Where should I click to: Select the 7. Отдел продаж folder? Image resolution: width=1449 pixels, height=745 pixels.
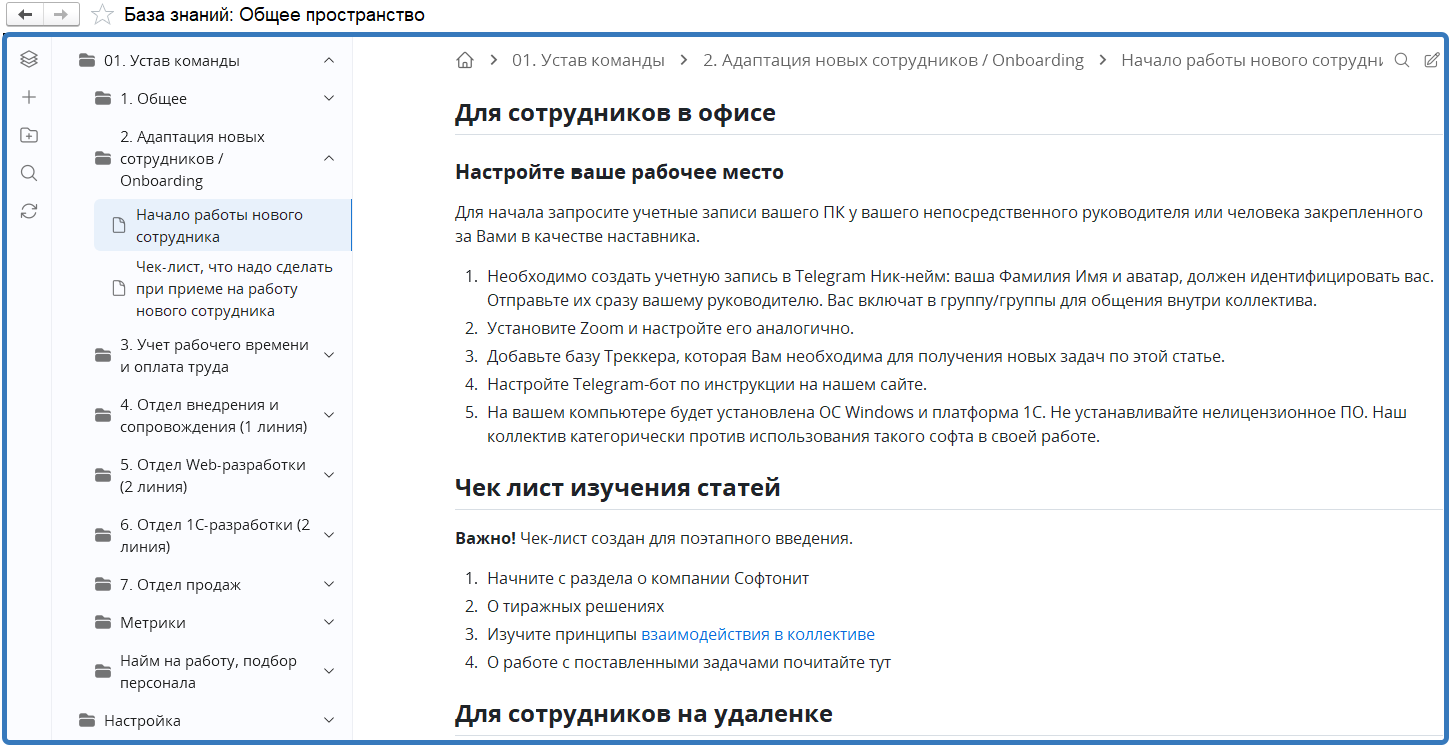(180, 584)
